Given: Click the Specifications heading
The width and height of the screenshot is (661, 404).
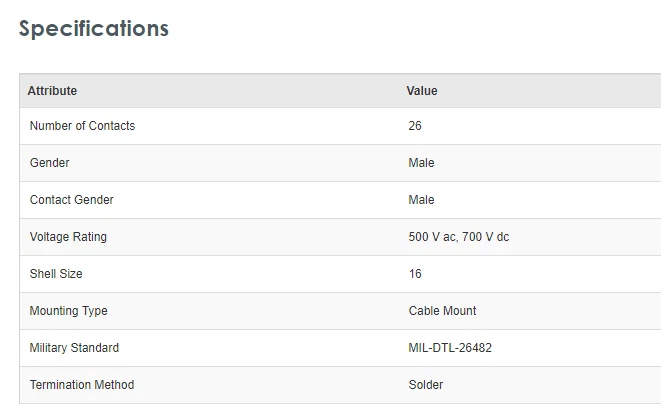Looking at the screenshot, I should (94, 29).
